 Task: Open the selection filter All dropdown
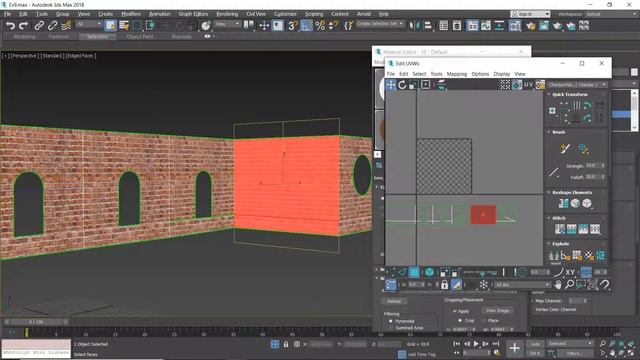89,24
